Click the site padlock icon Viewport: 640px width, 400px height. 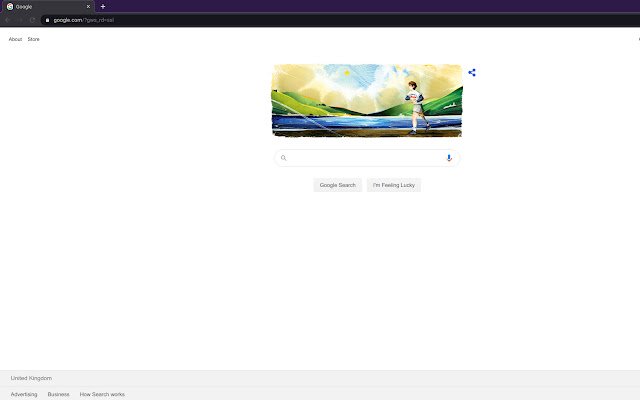click(x=47, y=20)
